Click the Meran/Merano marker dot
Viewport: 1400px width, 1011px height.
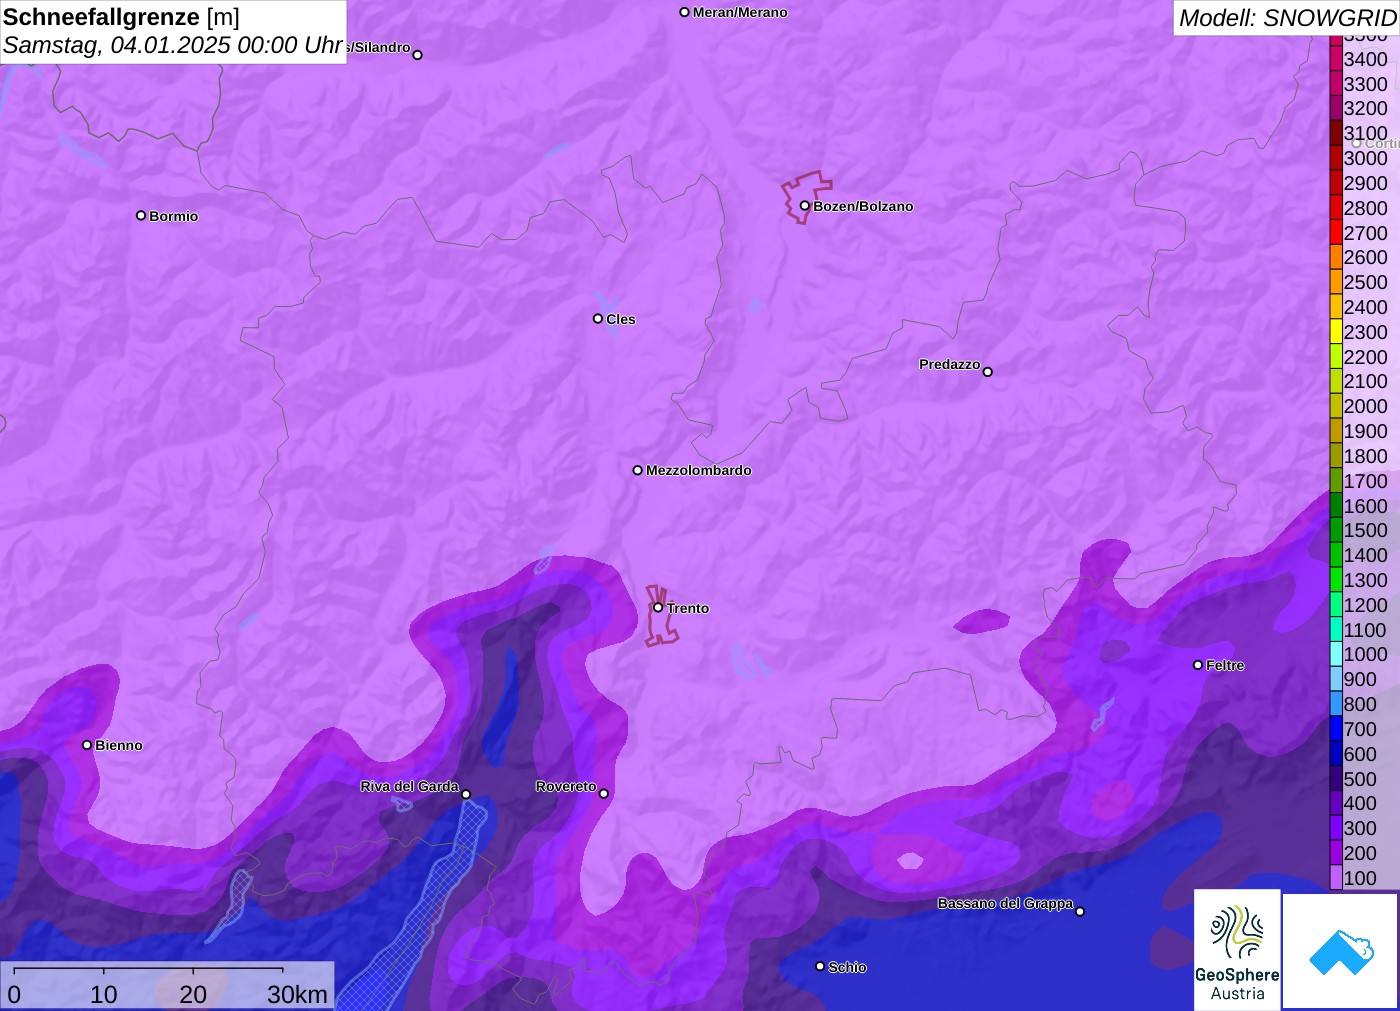685,12
